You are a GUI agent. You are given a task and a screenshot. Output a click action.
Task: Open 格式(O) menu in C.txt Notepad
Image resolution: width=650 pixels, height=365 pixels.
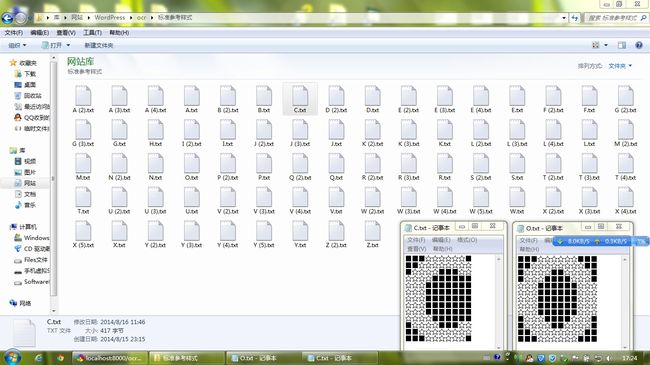467,240
